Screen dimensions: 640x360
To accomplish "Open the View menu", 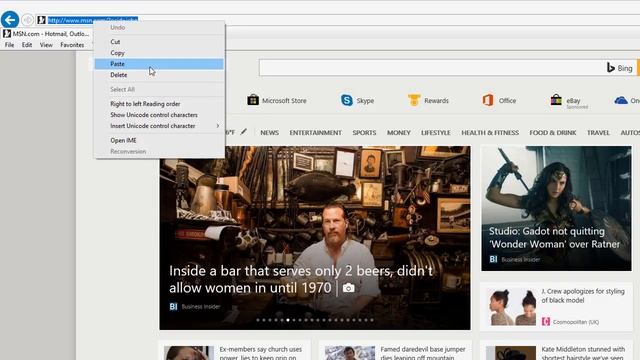I will click(x=46, y=45).
